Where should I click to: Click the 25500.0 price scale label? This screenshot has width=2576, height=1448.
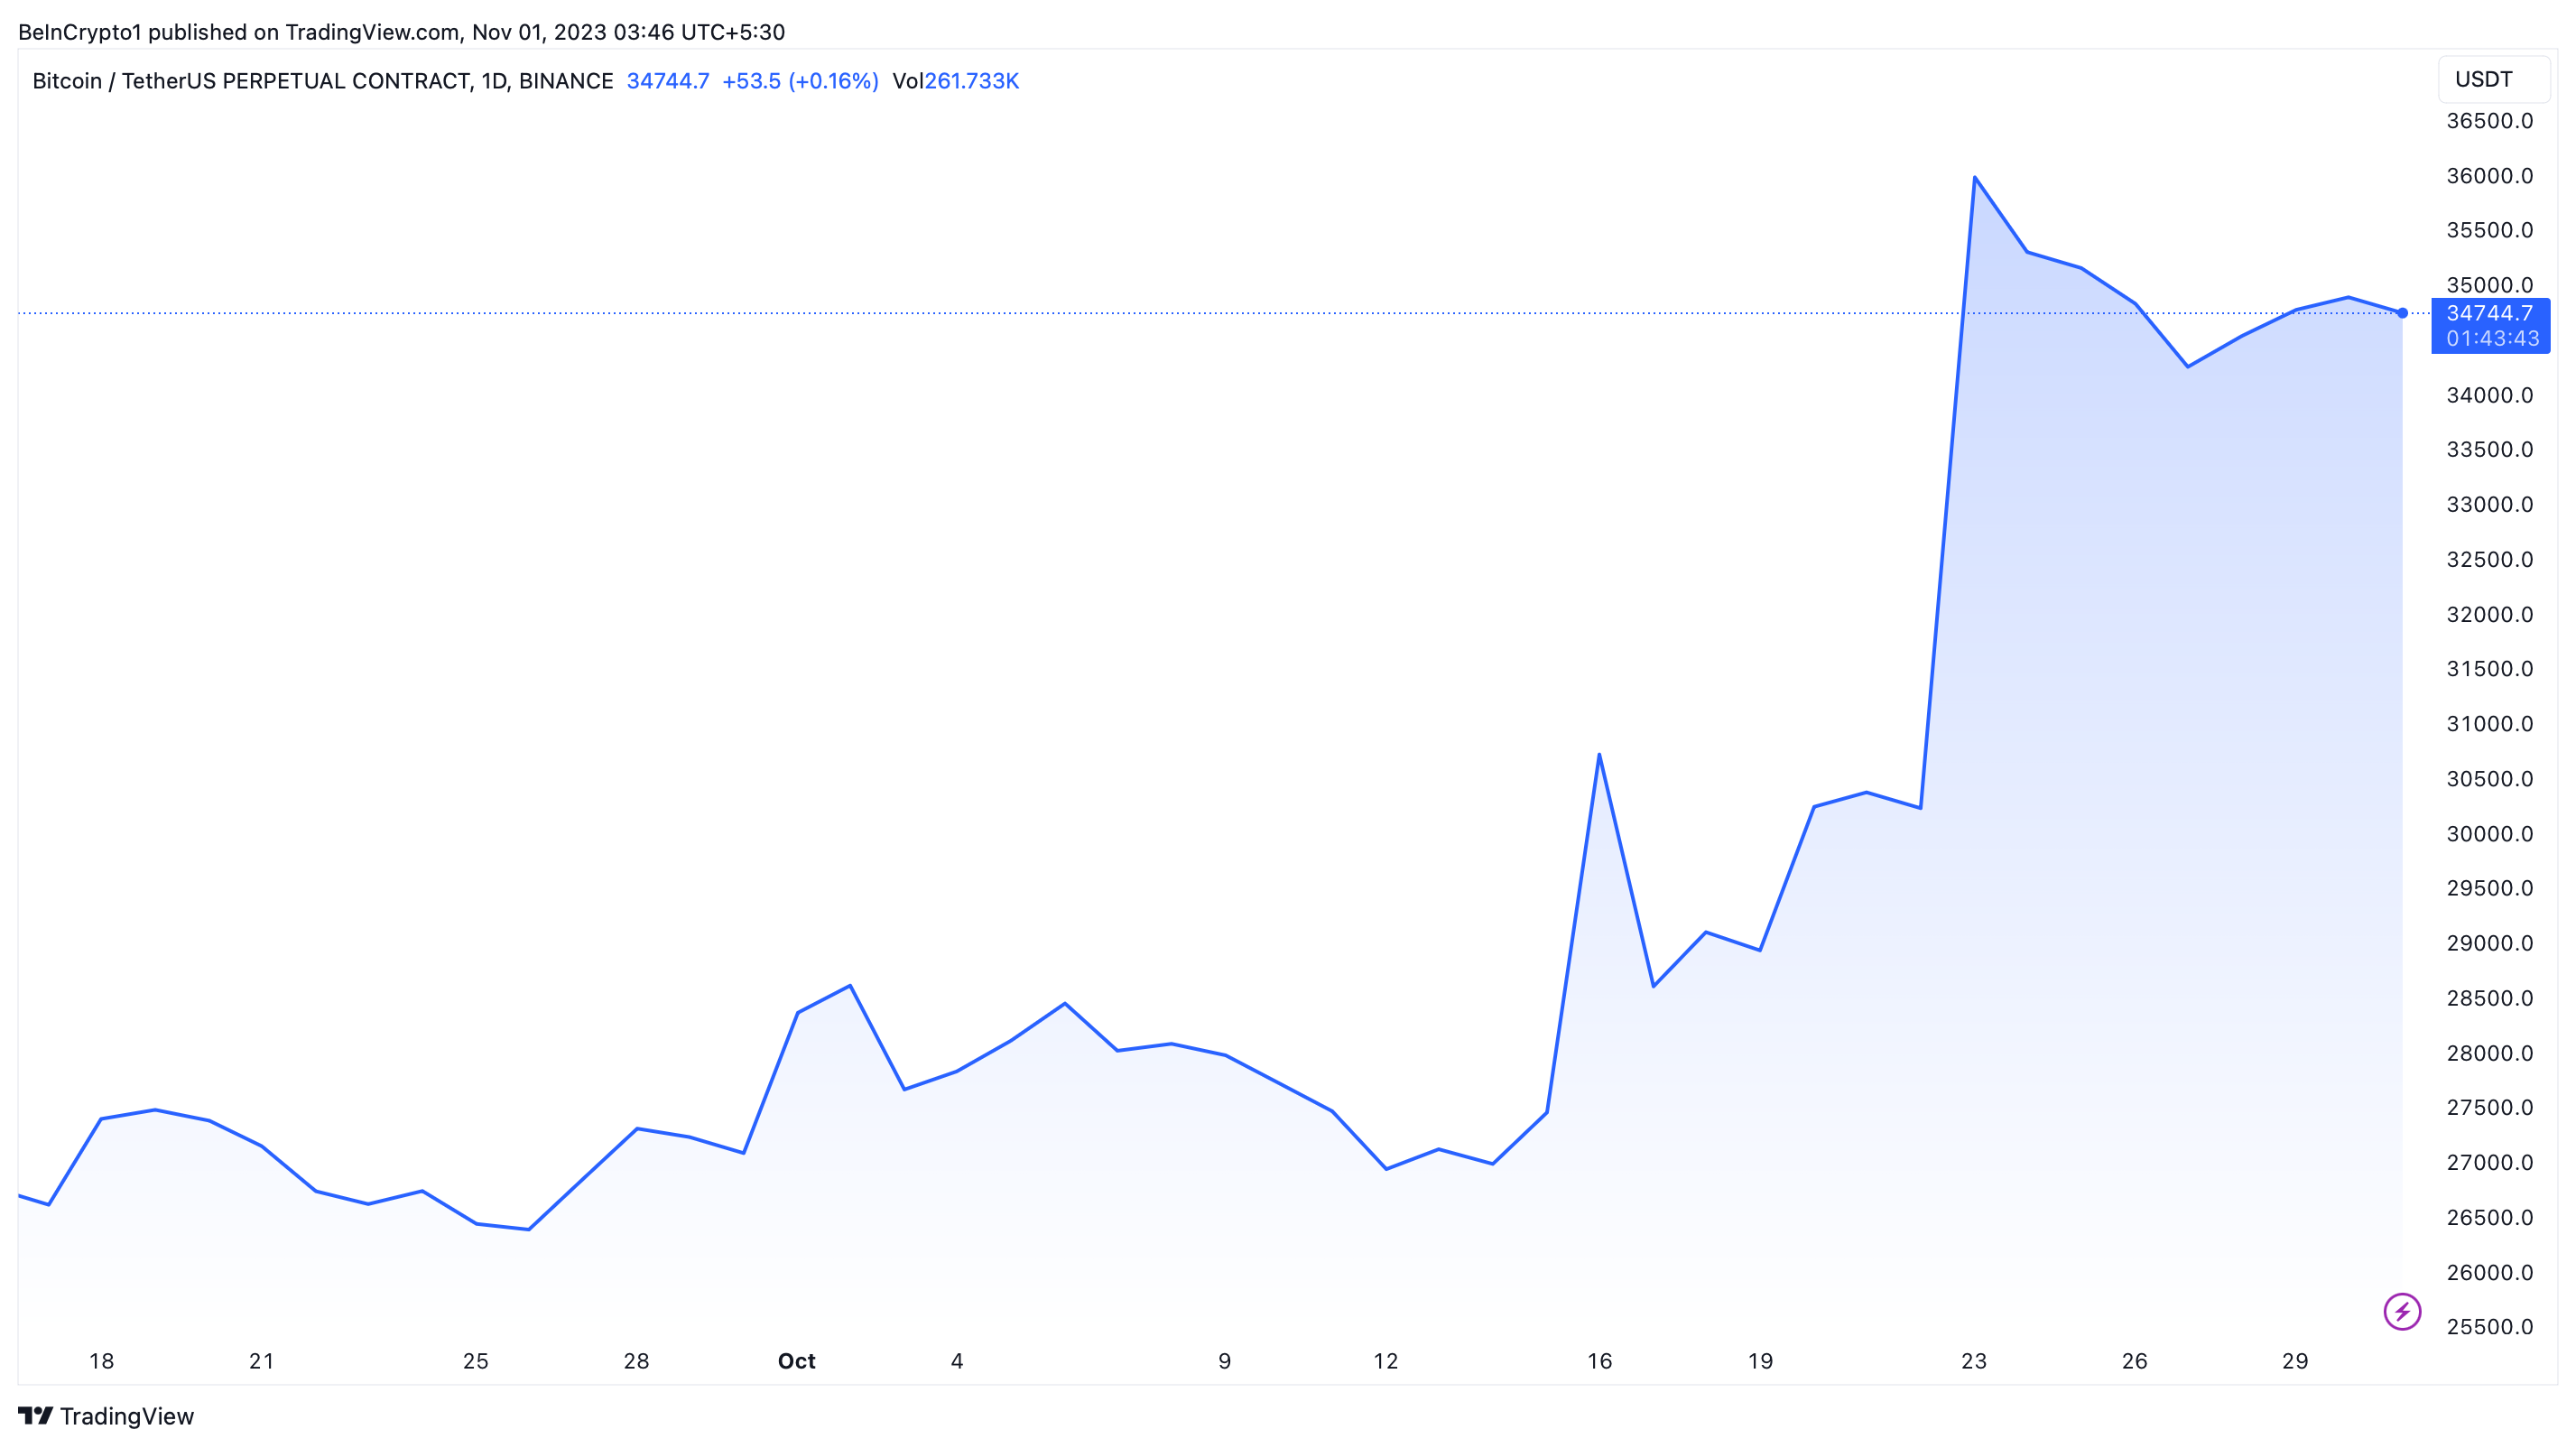click(x=2489, y=1327)
